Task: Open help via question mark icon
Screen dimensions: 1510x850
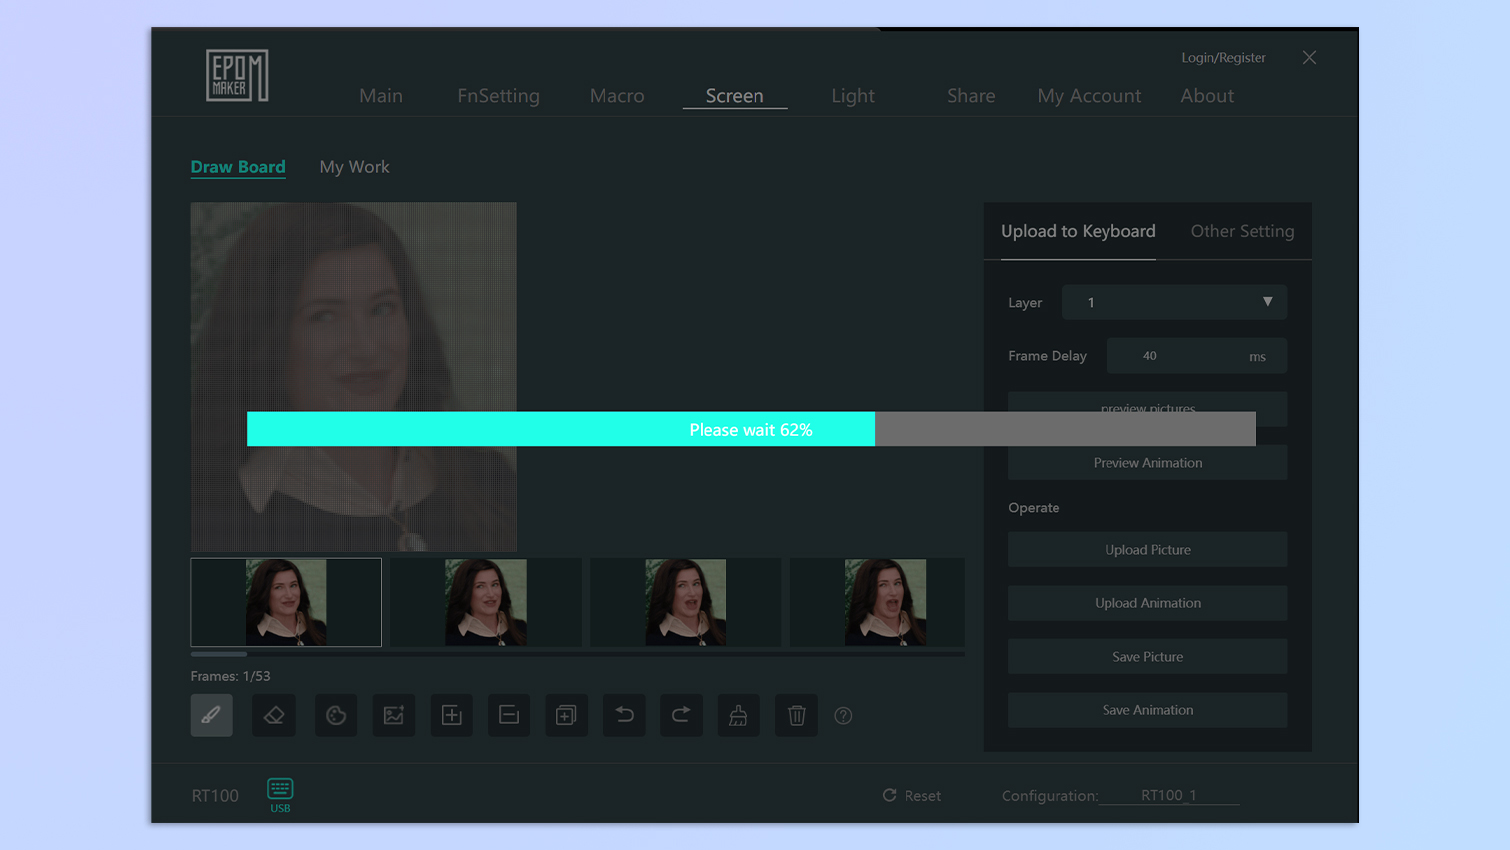Action: 843,716
